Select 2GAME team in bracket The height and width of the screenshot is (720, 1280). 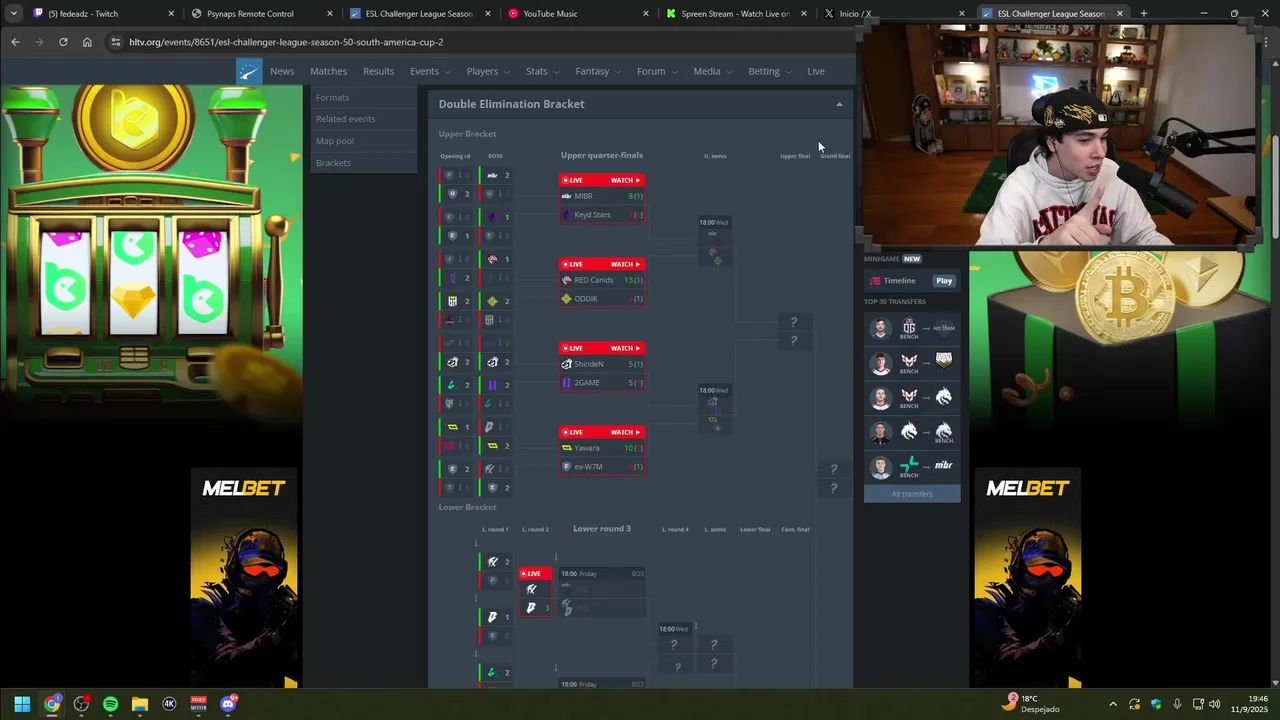(602, 383)
